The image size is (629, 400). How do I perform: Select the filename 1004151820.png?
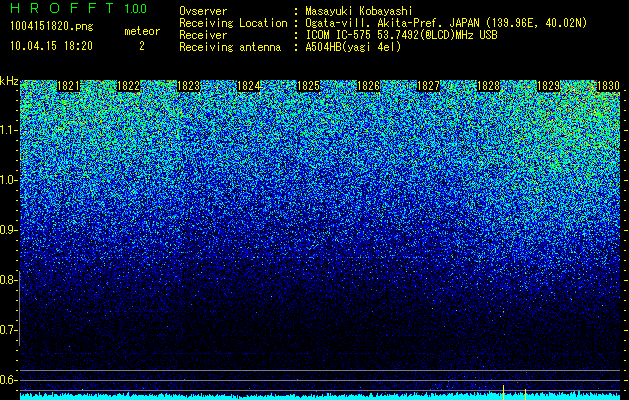point(52,27)
